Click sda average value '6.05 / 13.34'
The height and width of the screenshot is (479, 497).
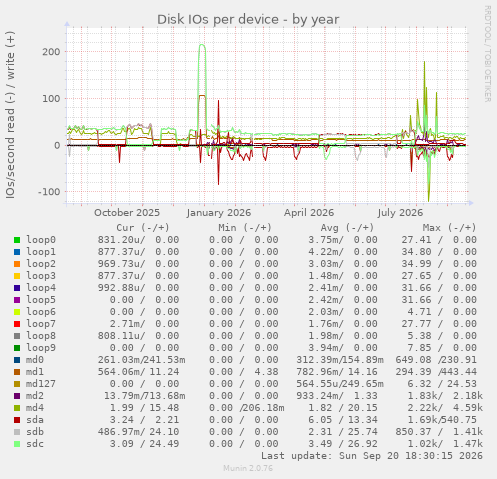(x=343, y=420)
